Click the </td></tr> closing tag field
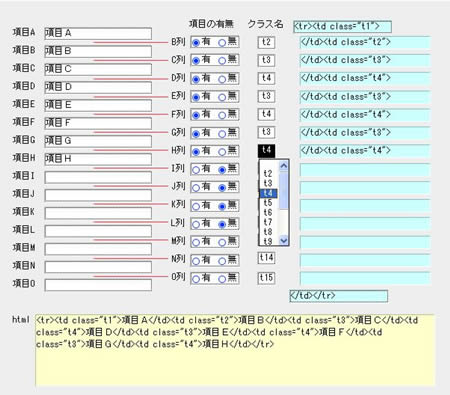 [x=339, y=296]
